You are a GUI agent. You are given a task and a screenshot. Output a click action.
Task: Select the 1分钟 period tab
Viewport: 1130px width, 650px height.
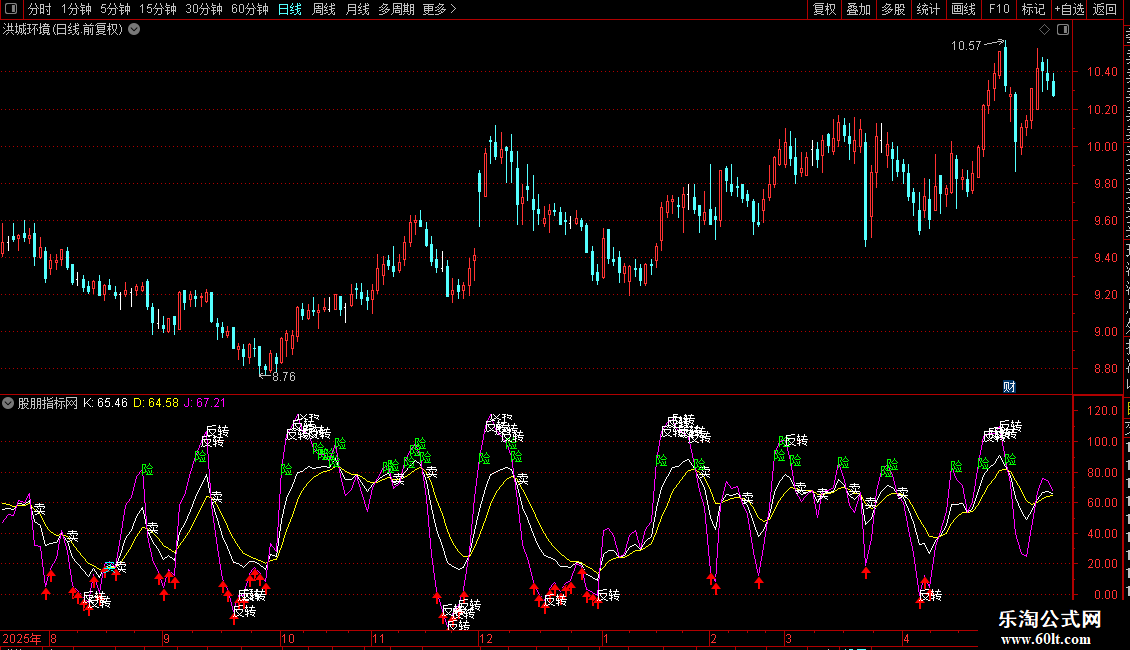[76, 9]
